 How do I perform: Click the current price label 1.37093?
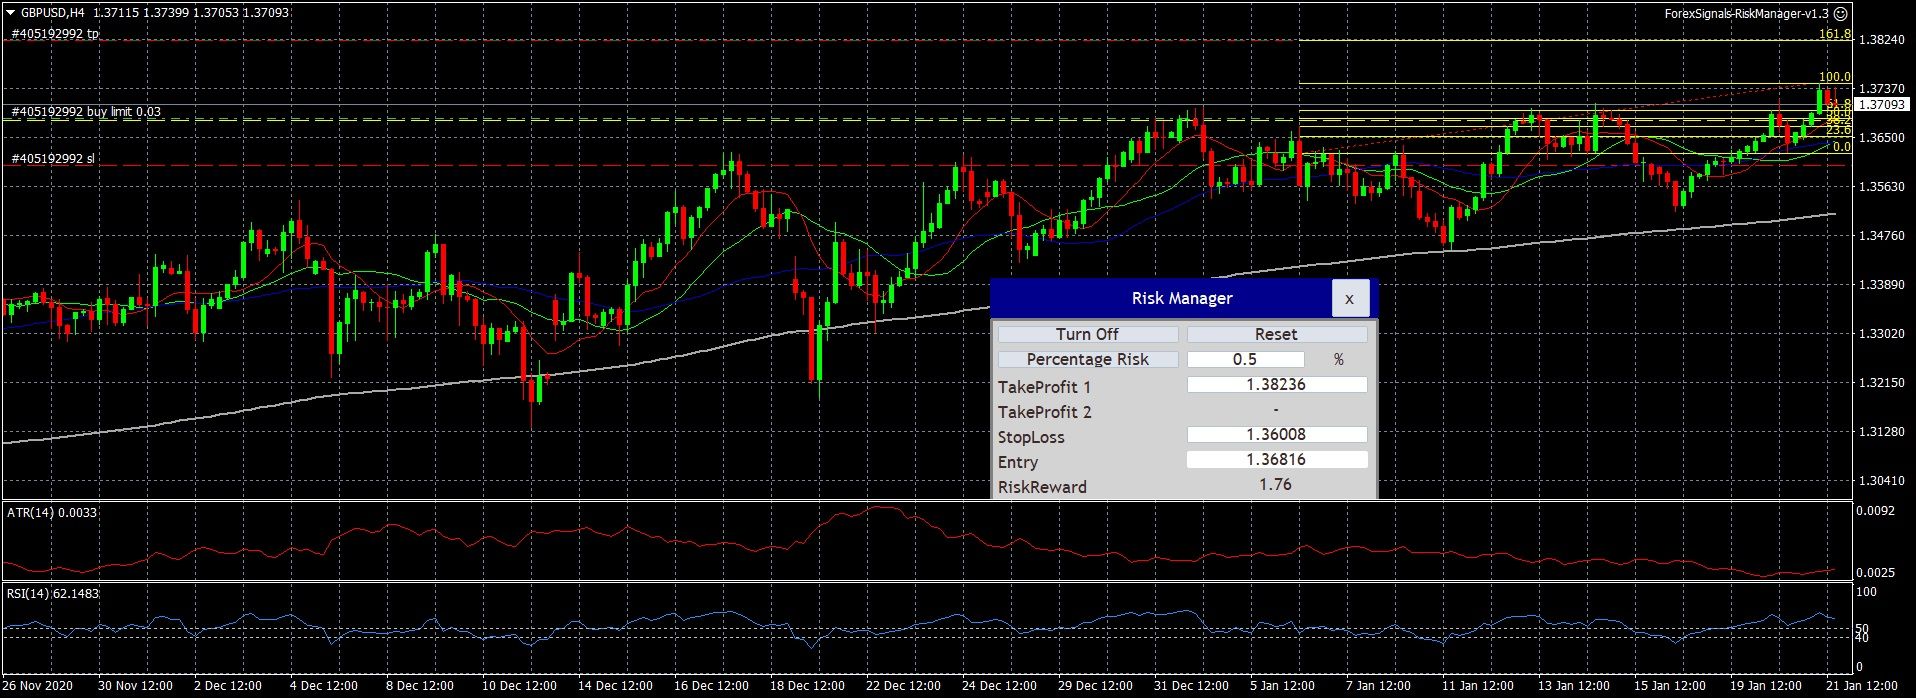1881,104
